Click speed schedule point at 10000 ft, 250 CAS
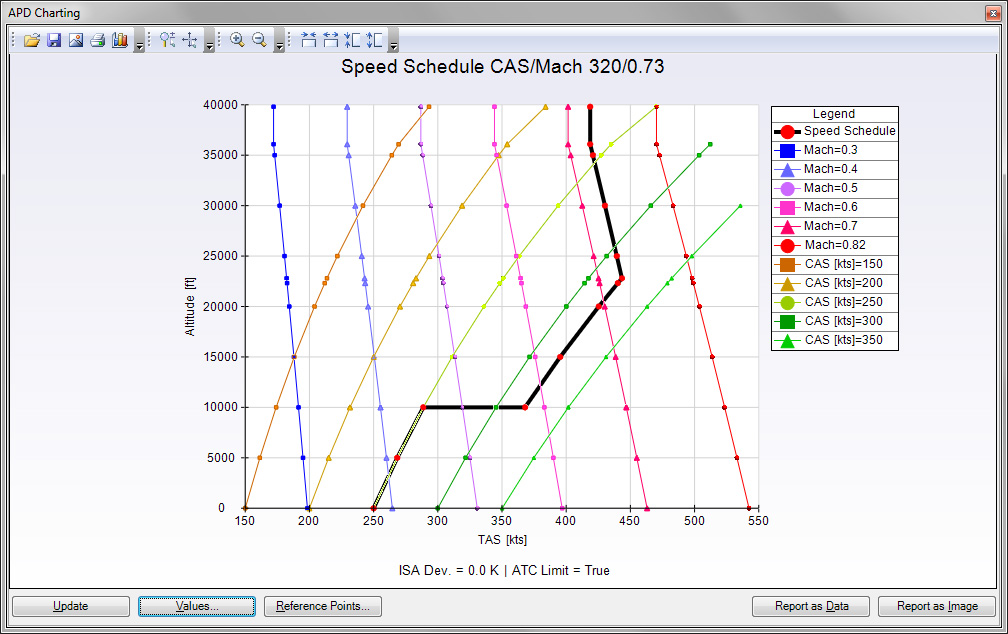 423,407
